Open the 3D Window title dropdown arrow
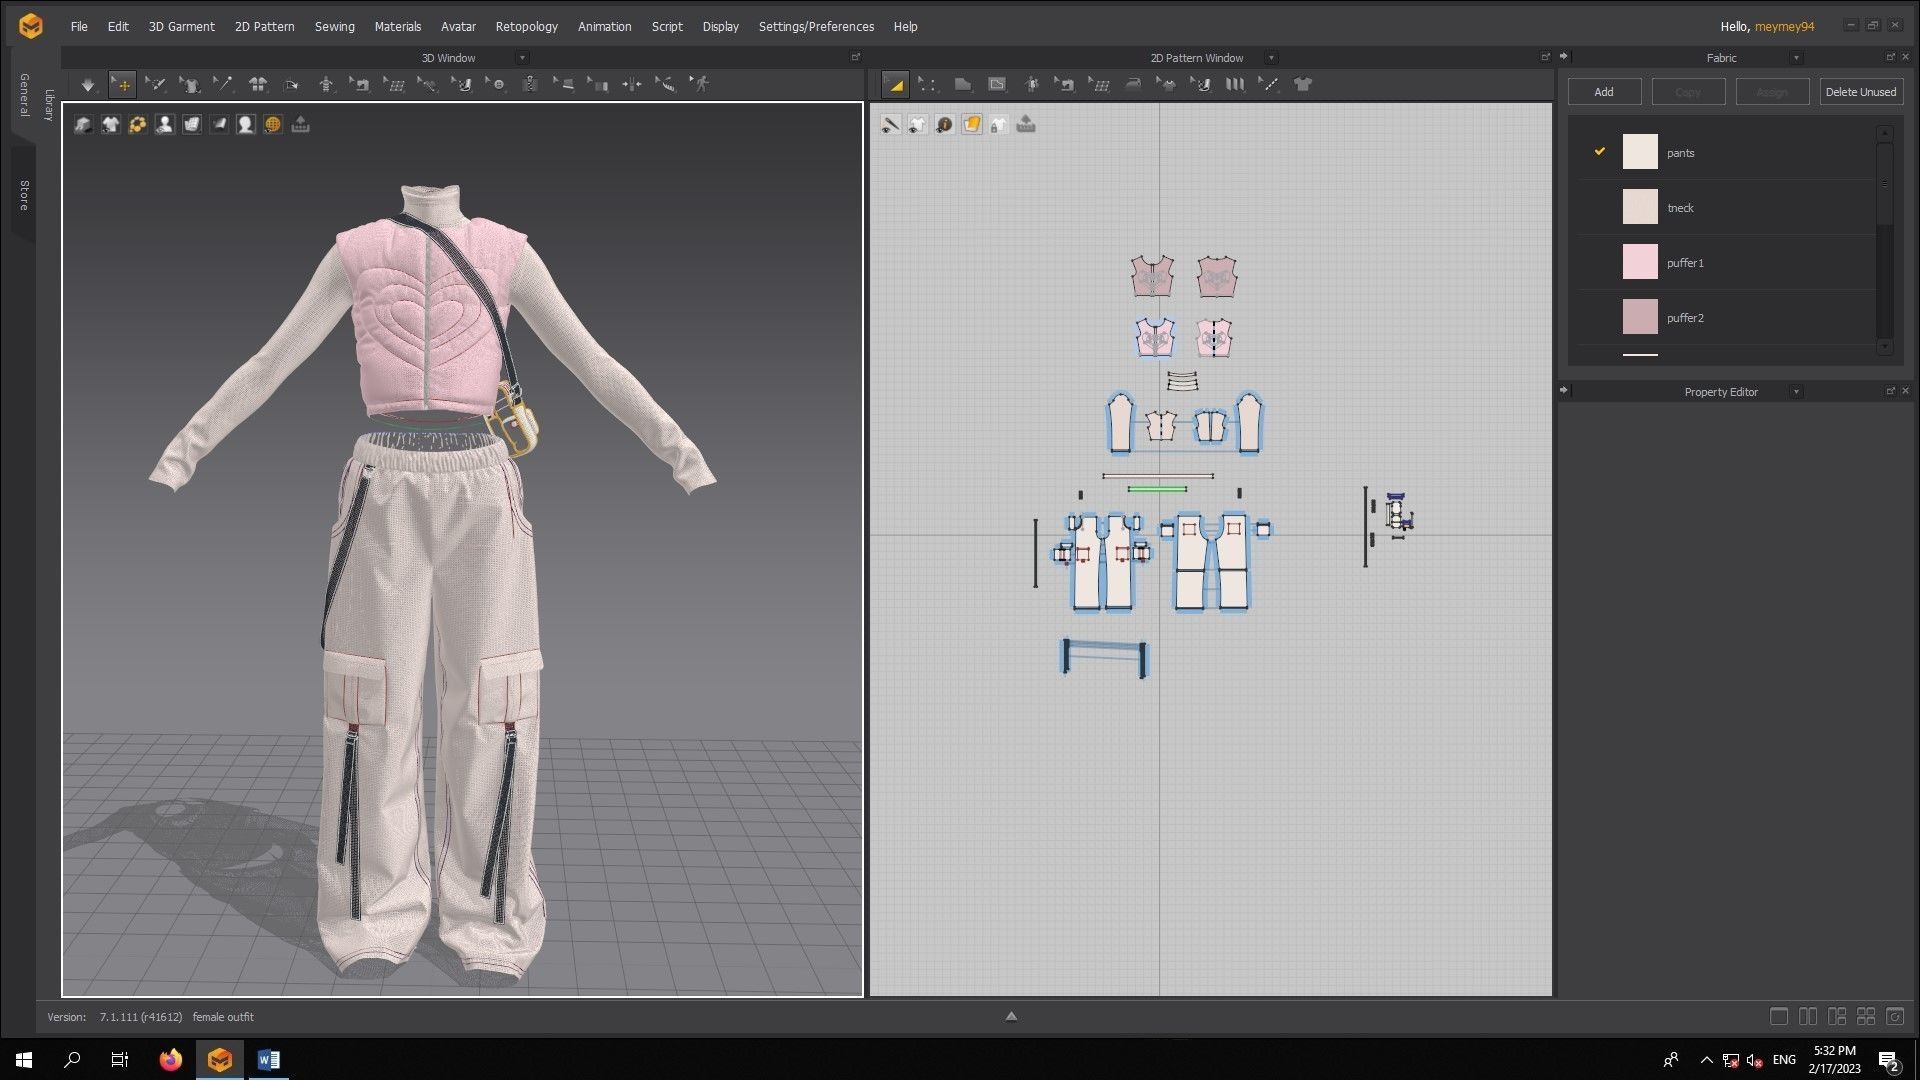The image size is (1920, 1080). [x=522, y=58]
